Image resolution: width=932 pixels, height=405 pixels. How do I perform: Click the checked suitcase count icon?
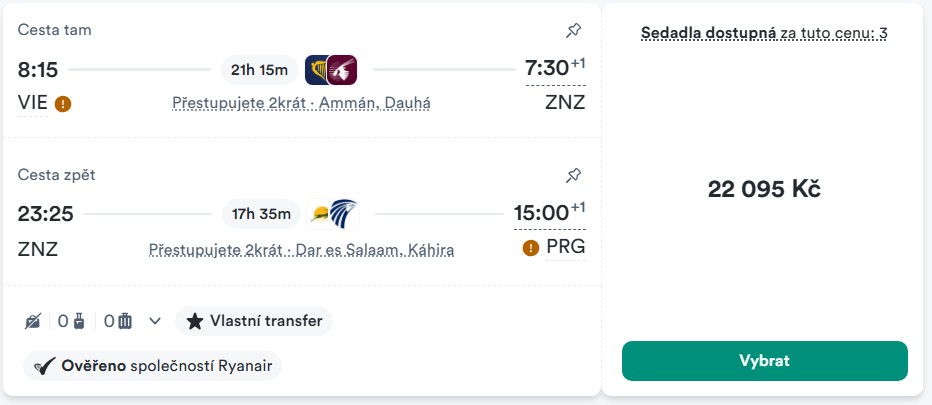tap(125, 321)
